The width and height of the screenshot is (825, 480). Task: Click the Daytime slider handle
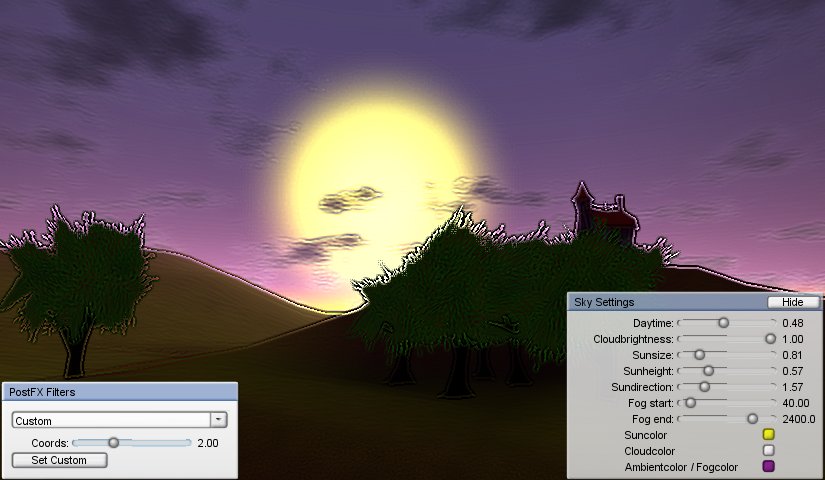pos(723,323)
